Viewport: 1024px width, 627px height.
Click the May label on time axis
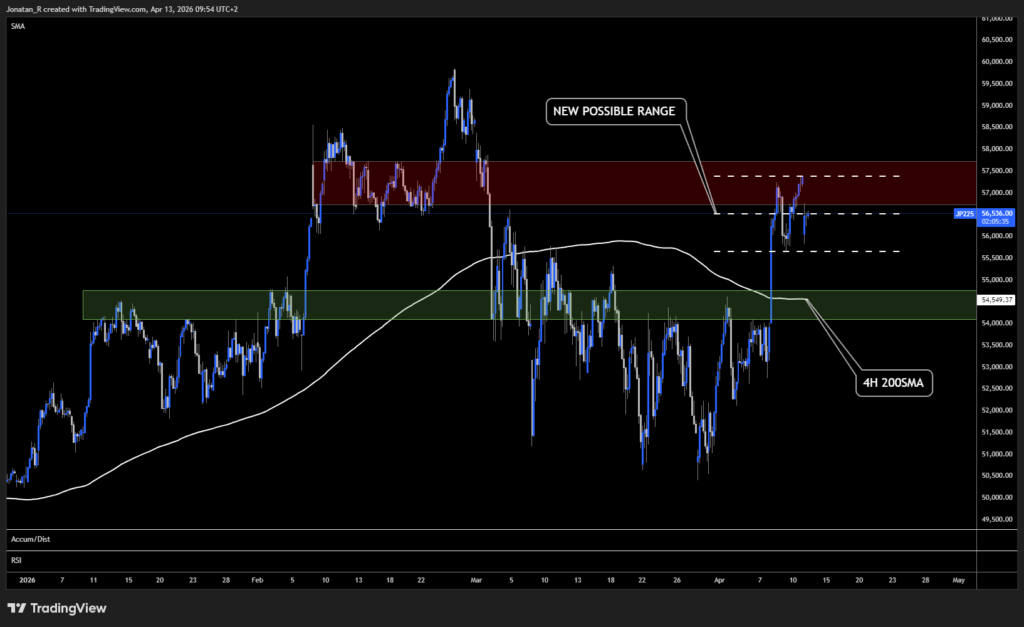[958, 580]
